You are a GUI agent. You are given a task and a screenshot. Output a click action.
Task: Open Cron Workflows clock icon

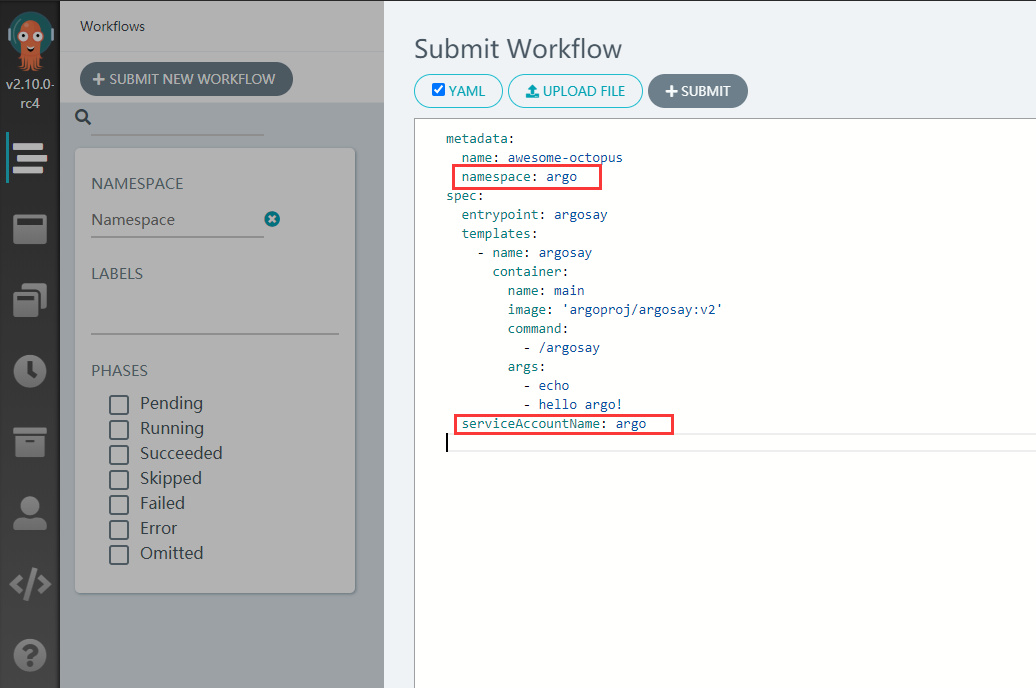(30, 371)
